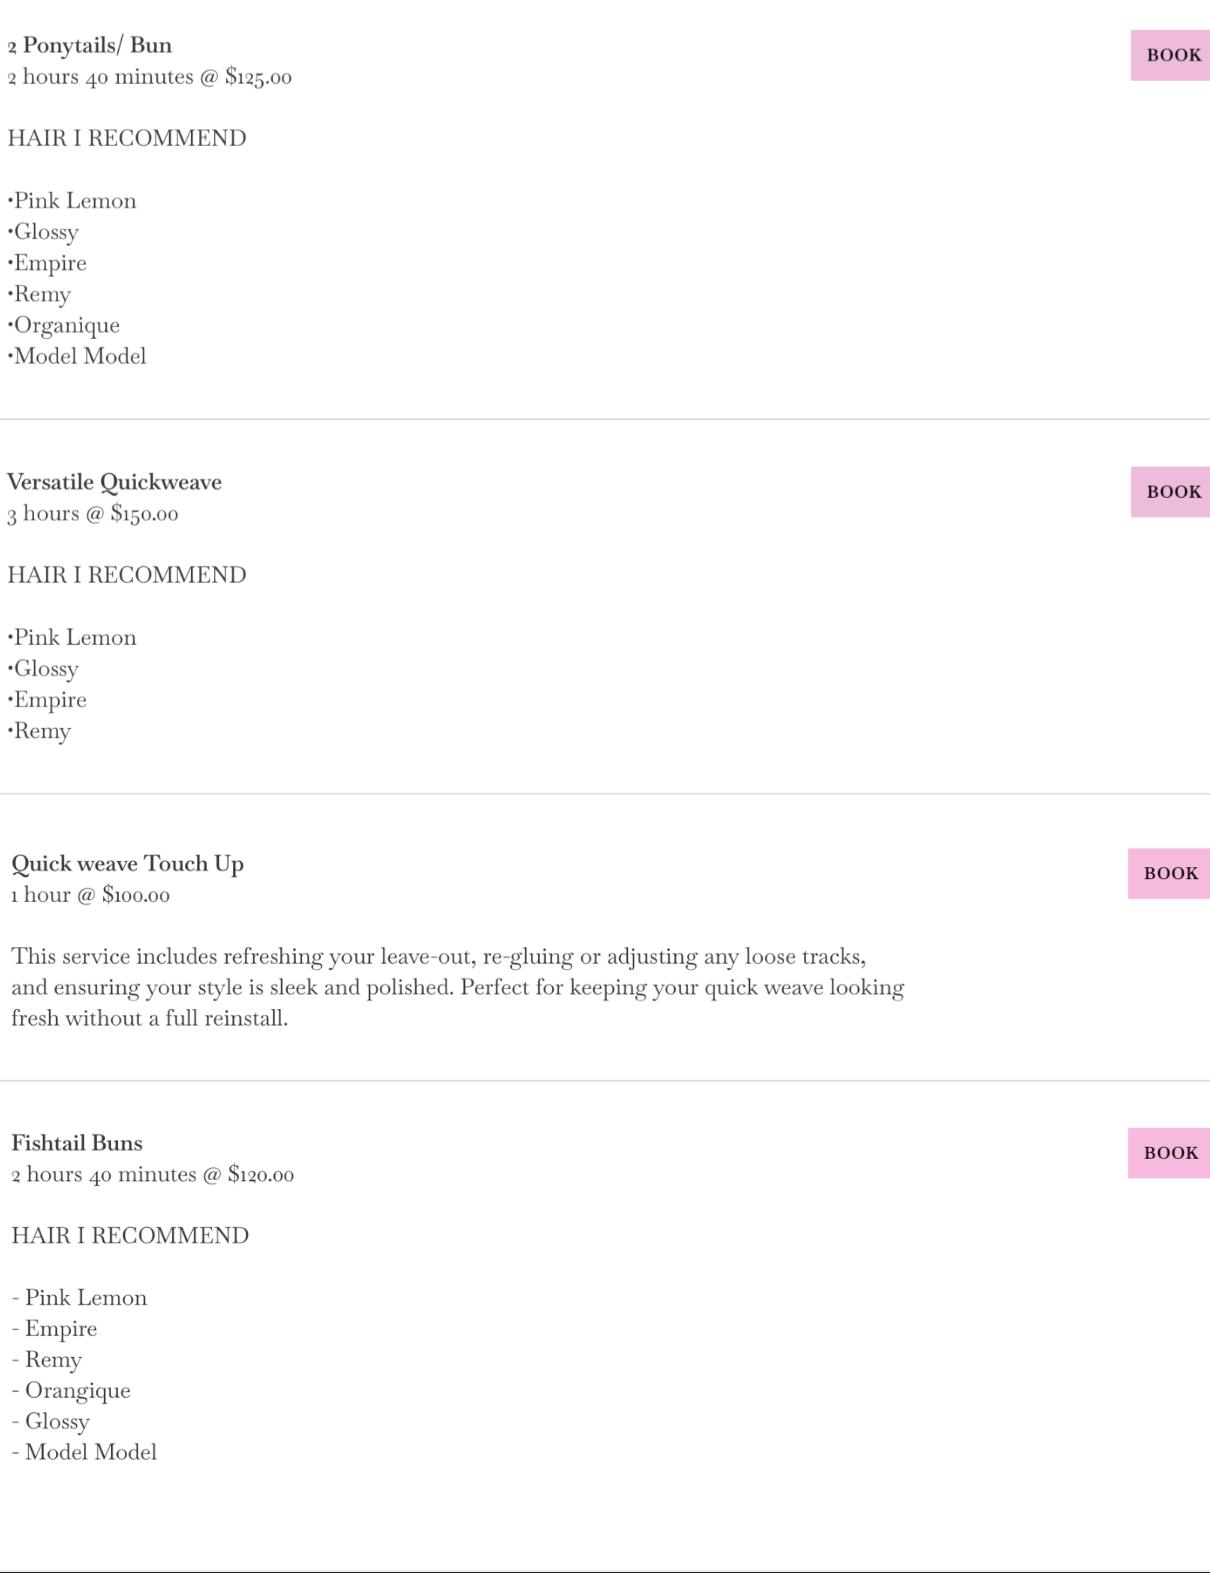Click Organique under 2 Ponytails/ Bun

coord(65,325)
